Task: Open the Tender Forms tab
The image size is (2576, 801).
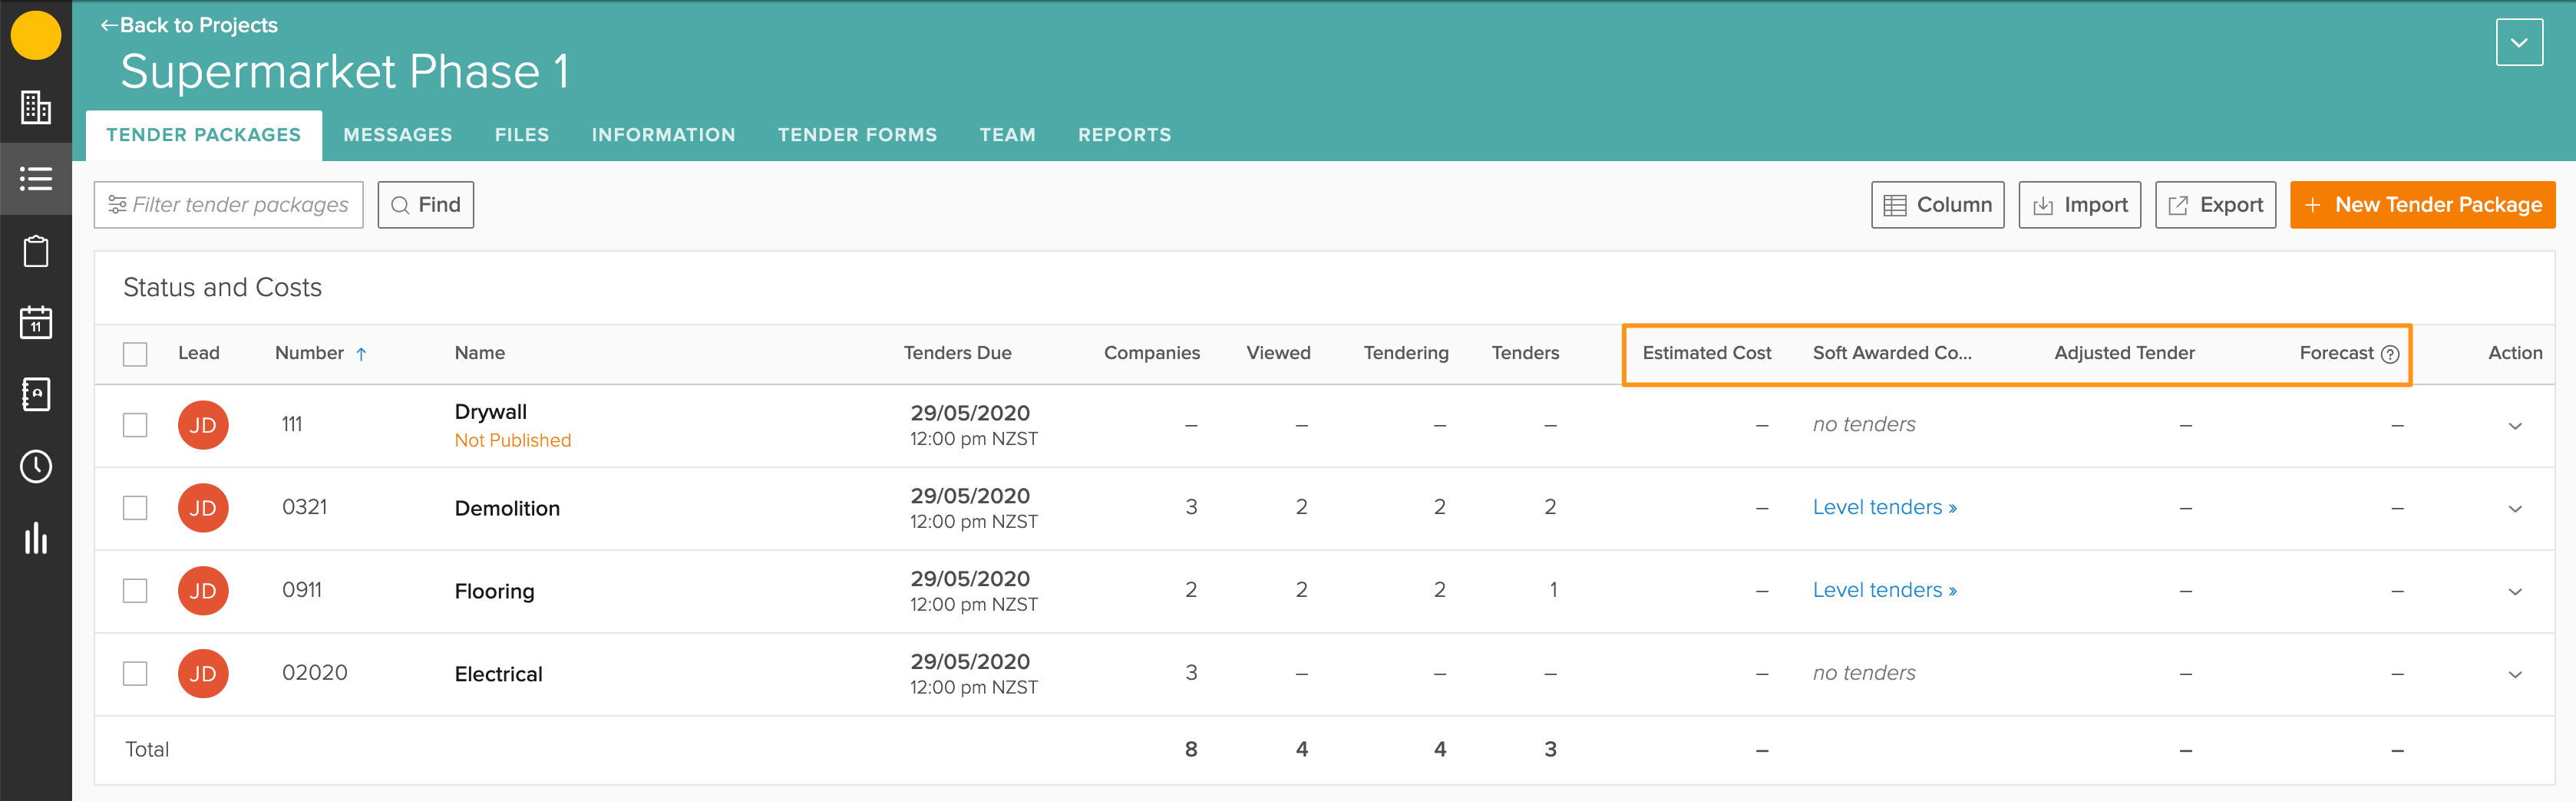Action: (x=857, y=135)
